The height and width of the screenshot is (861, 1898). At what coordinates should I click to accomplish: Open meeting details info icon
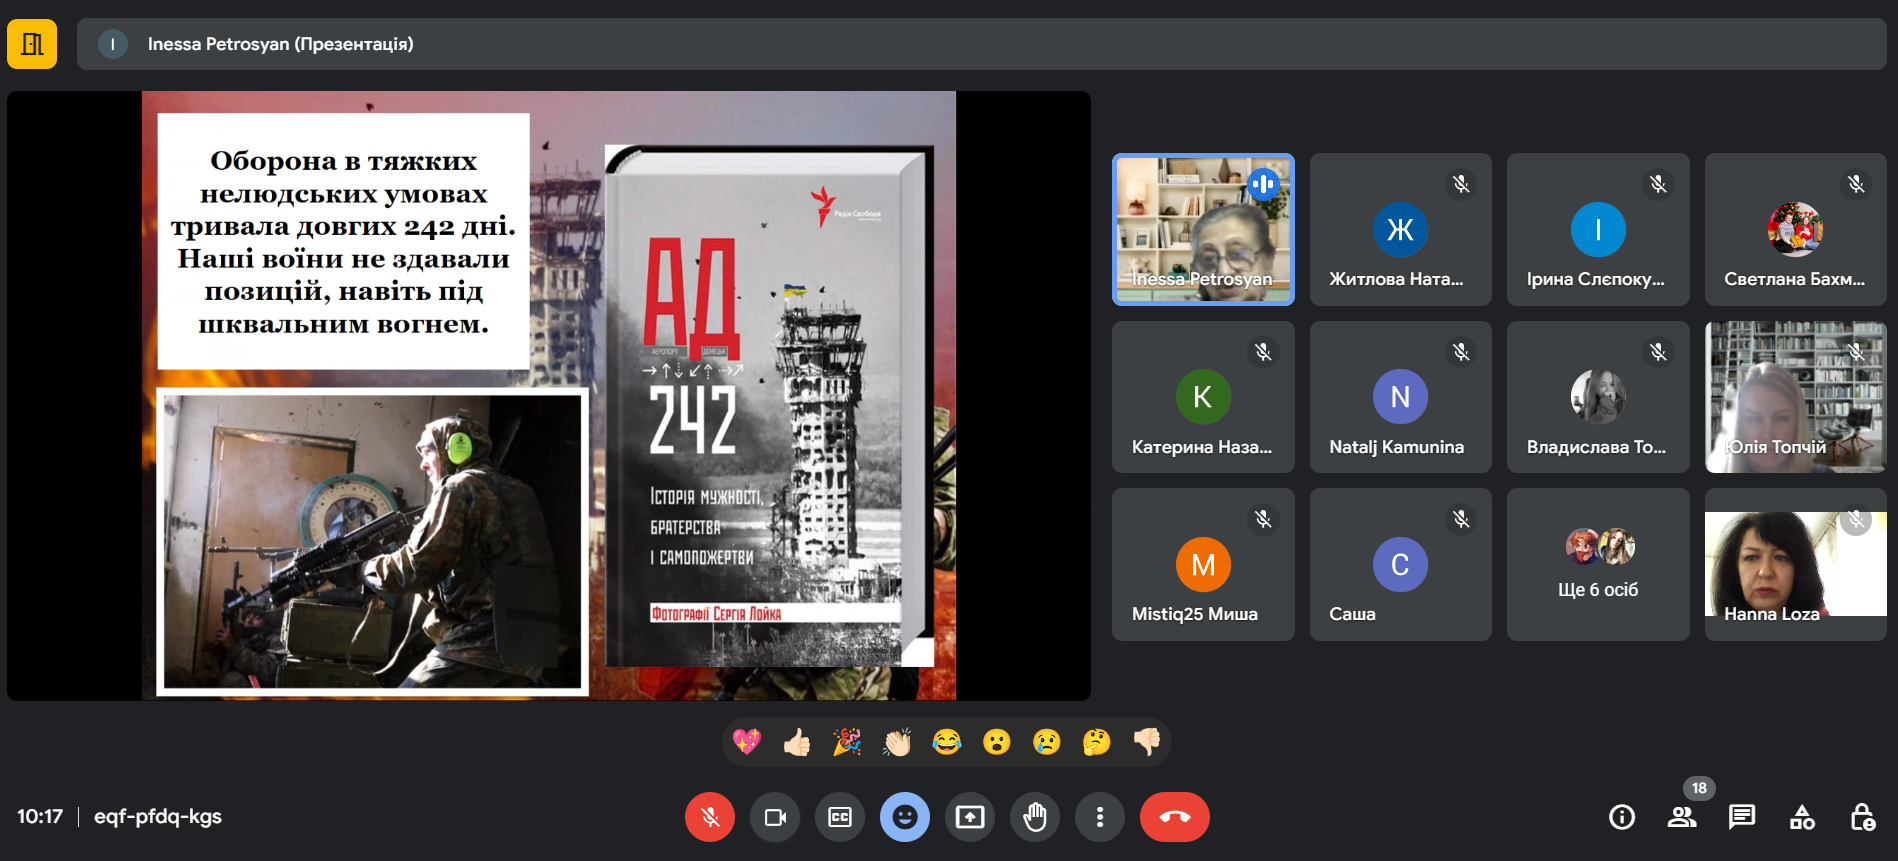pos(1621,817)
